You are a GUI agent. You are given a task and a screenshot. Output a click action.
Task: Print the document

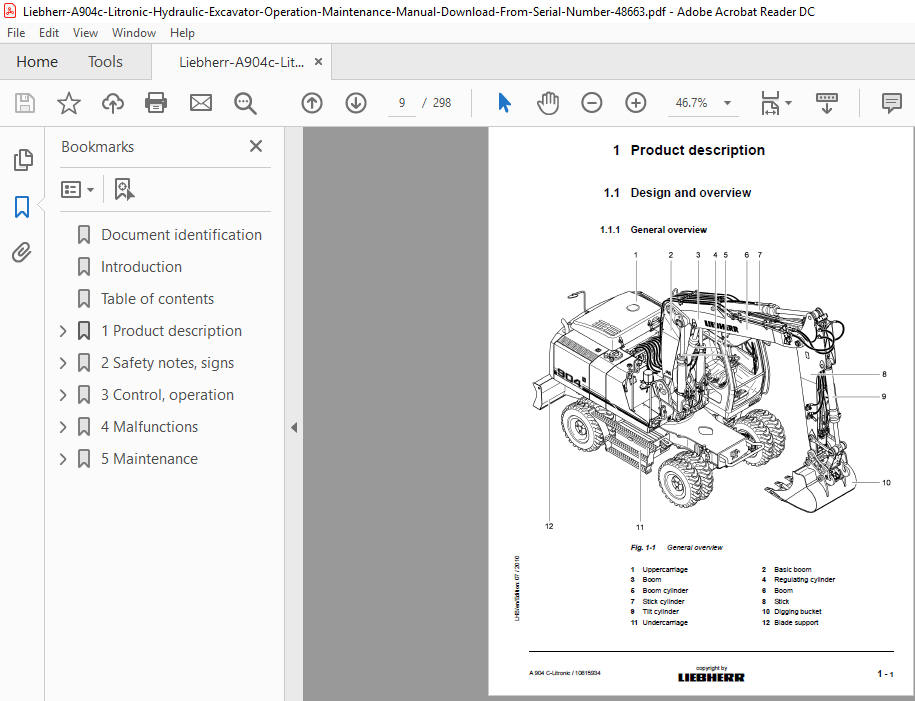[x=156, y=103]
